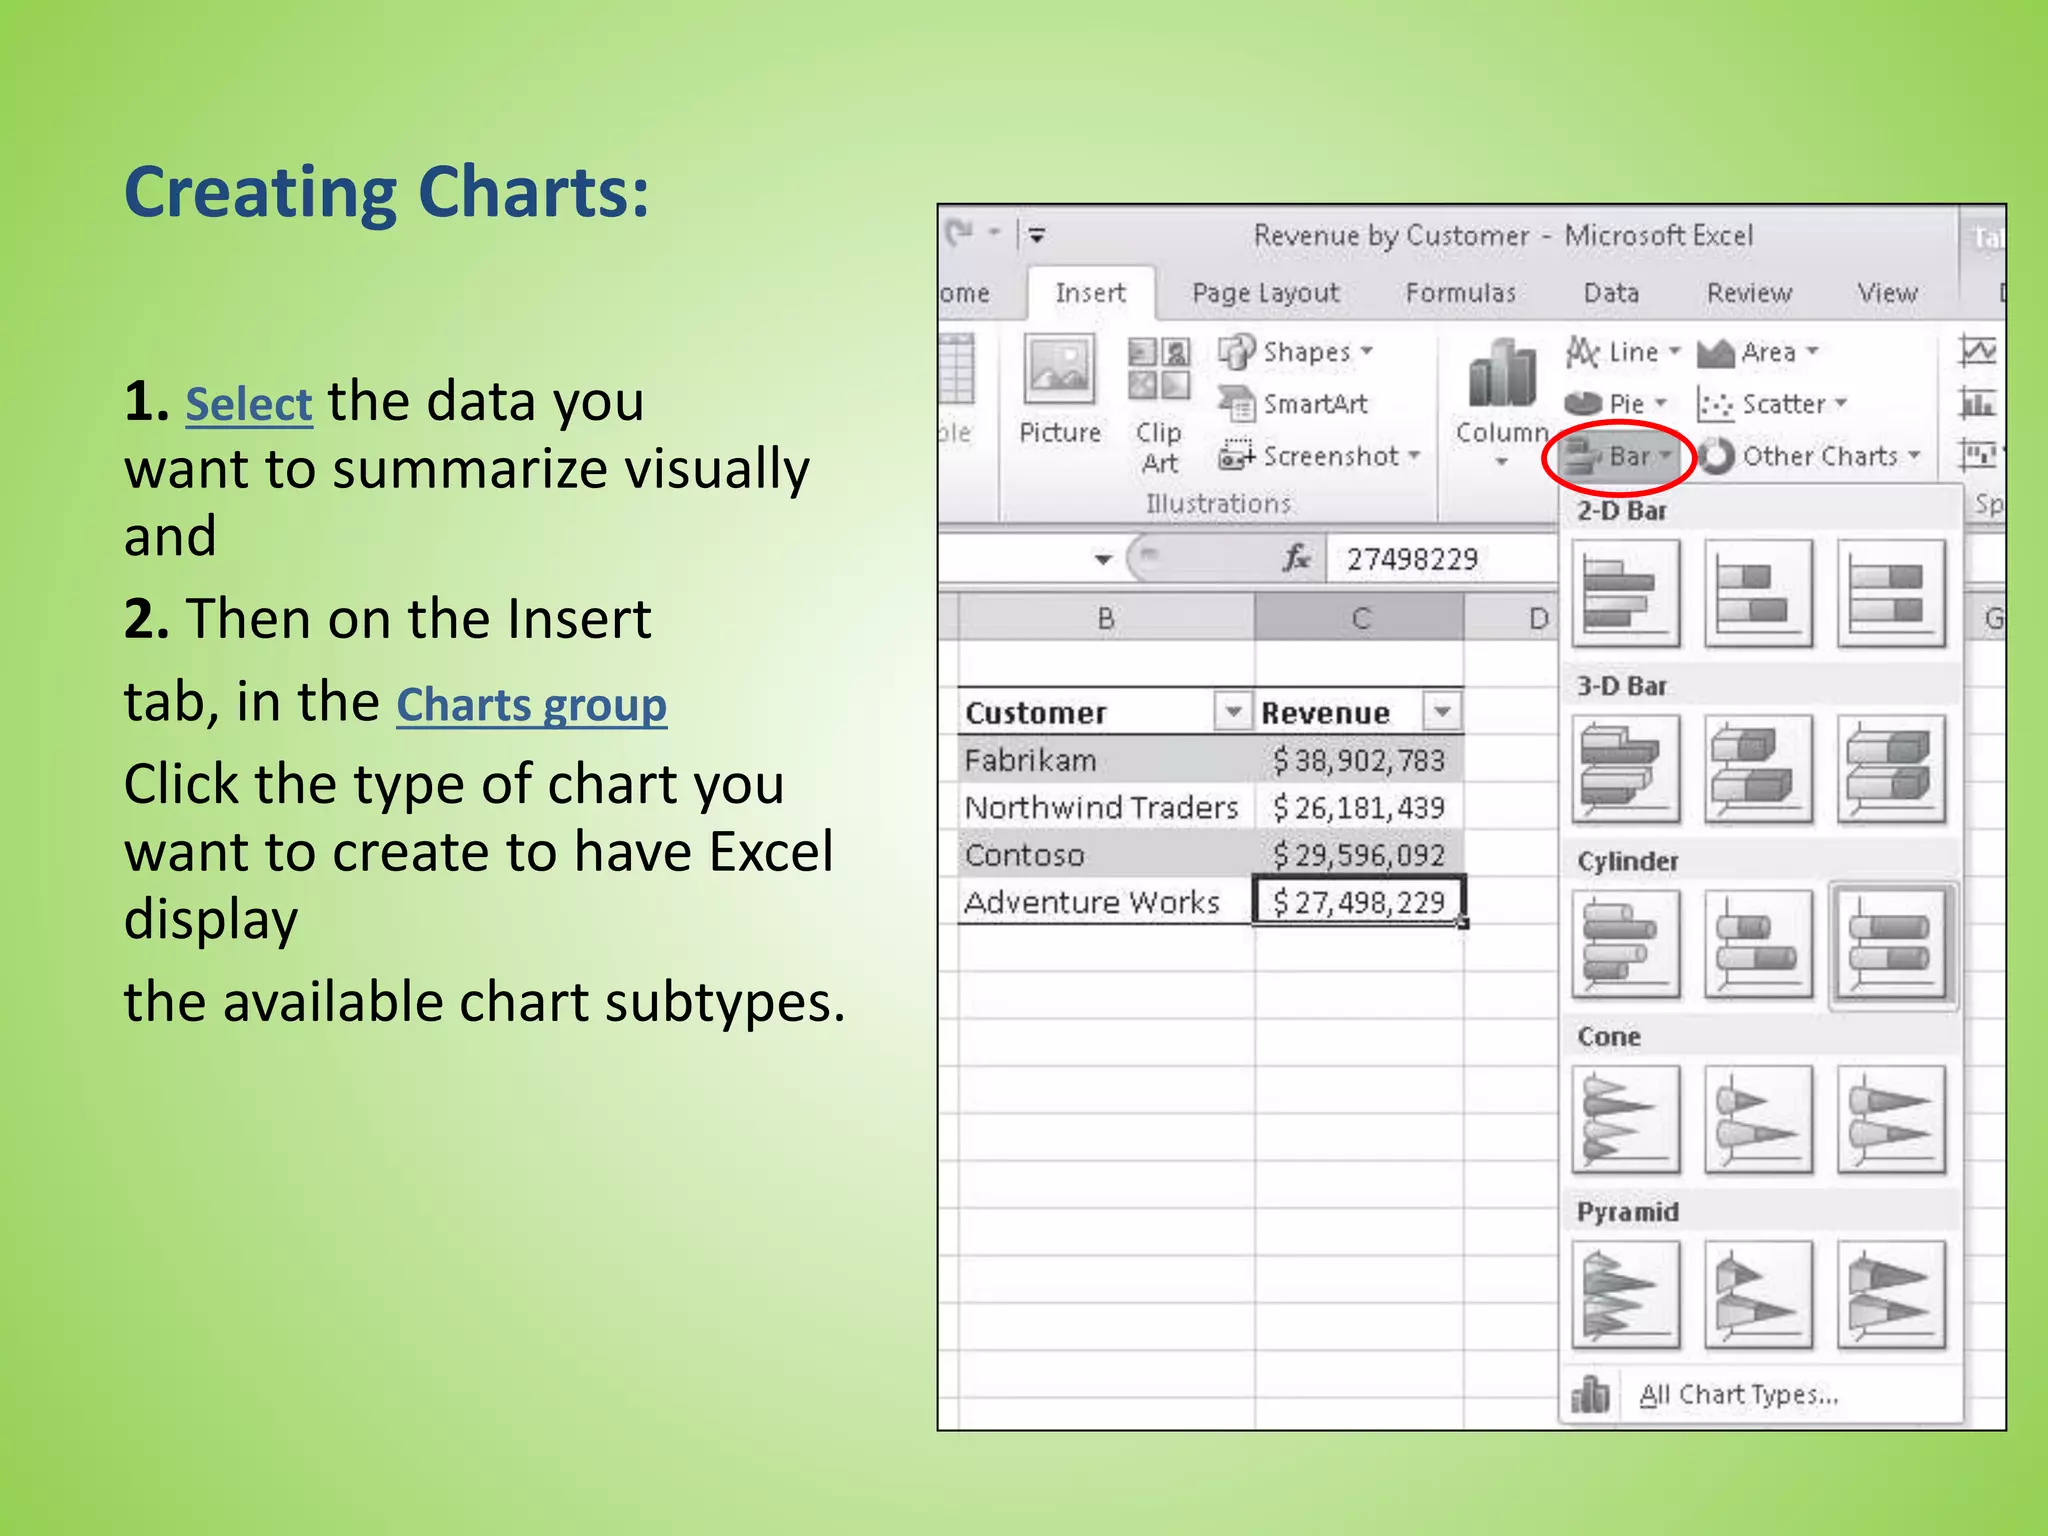Expand the Line chart dropdown

(x=1622, y=352)
